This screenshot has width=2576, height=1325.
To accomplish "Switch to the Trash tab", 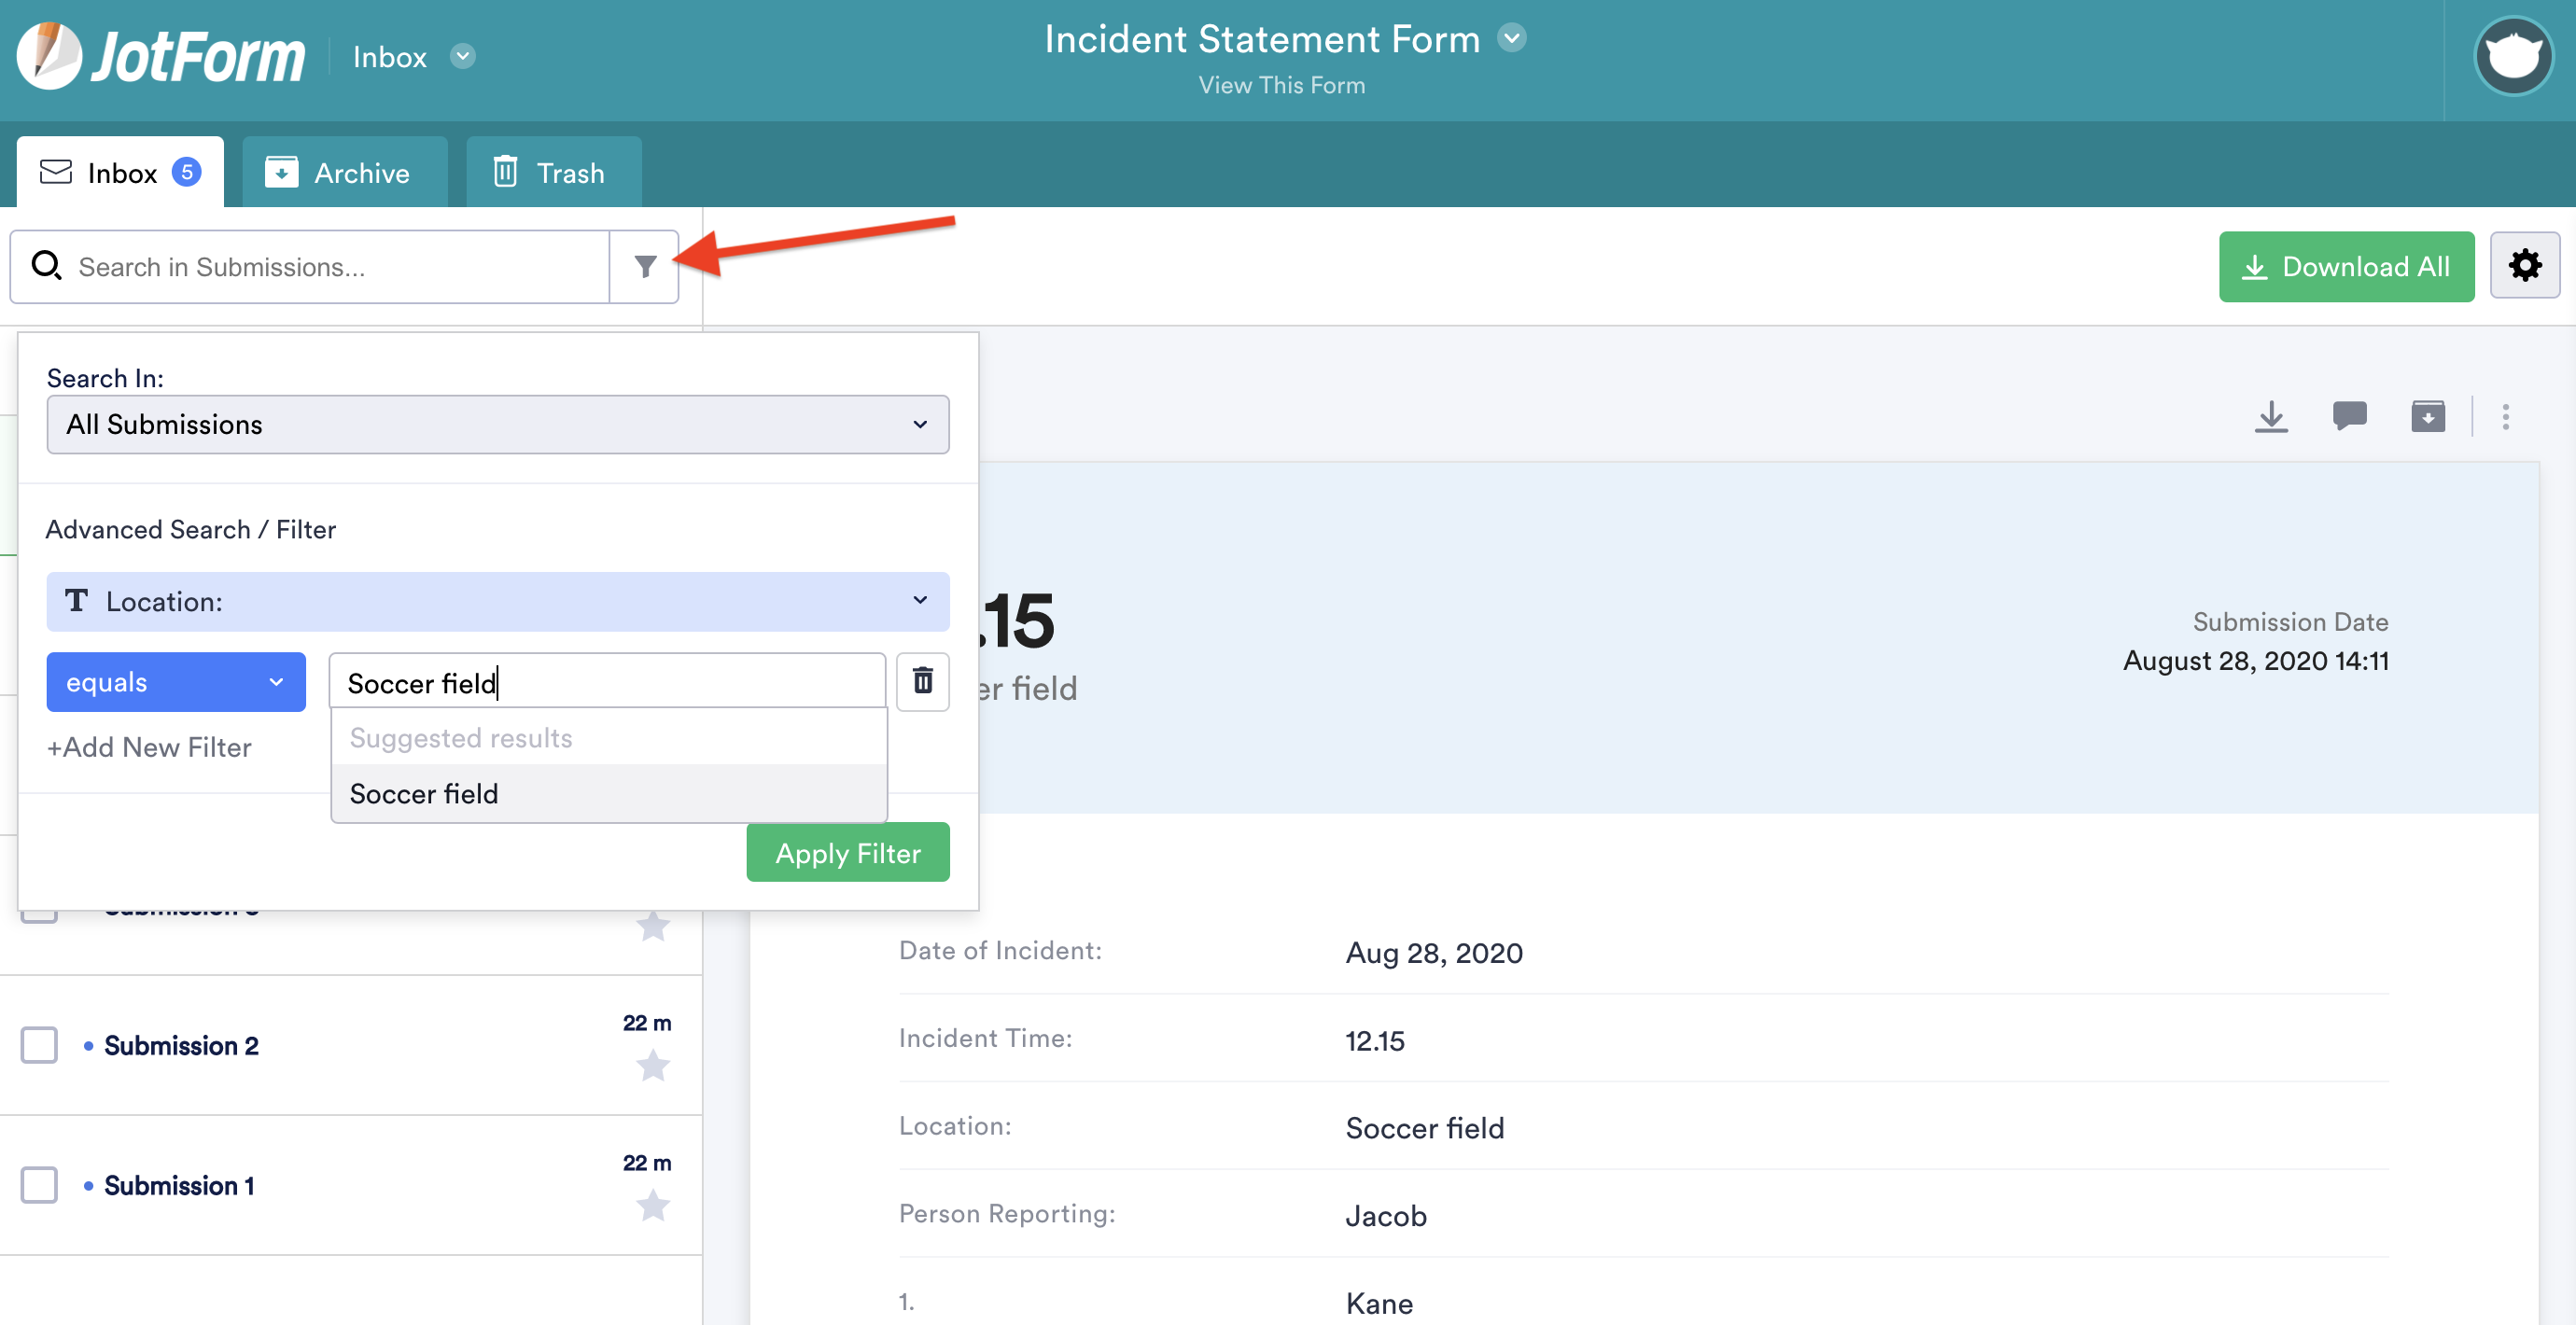I will click(553, 172).
